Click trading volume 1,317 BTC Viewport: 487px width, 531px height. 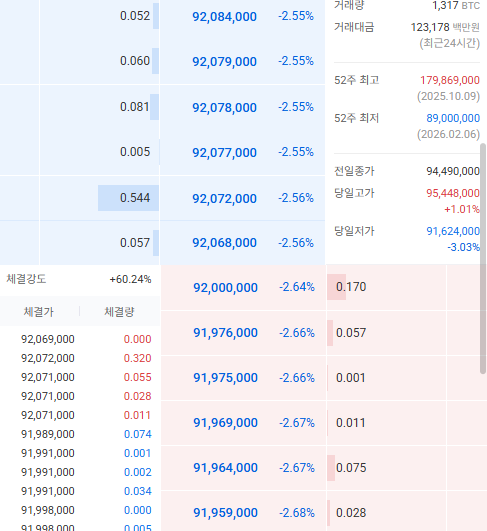coord(456,5)
